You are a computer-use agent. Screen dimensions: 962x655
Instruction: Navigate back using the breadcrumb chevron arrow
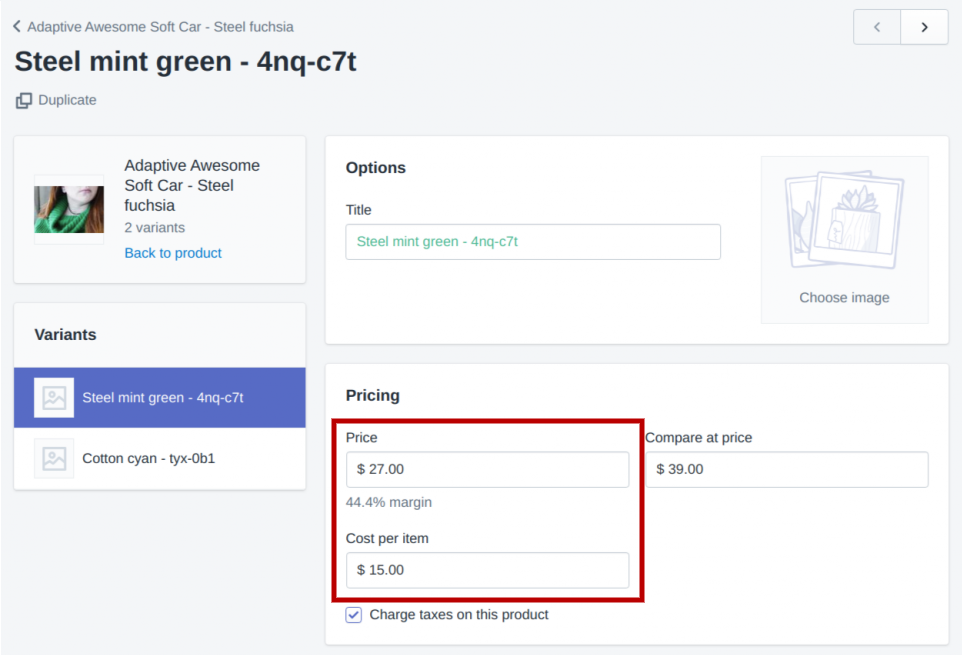(16, 27)
